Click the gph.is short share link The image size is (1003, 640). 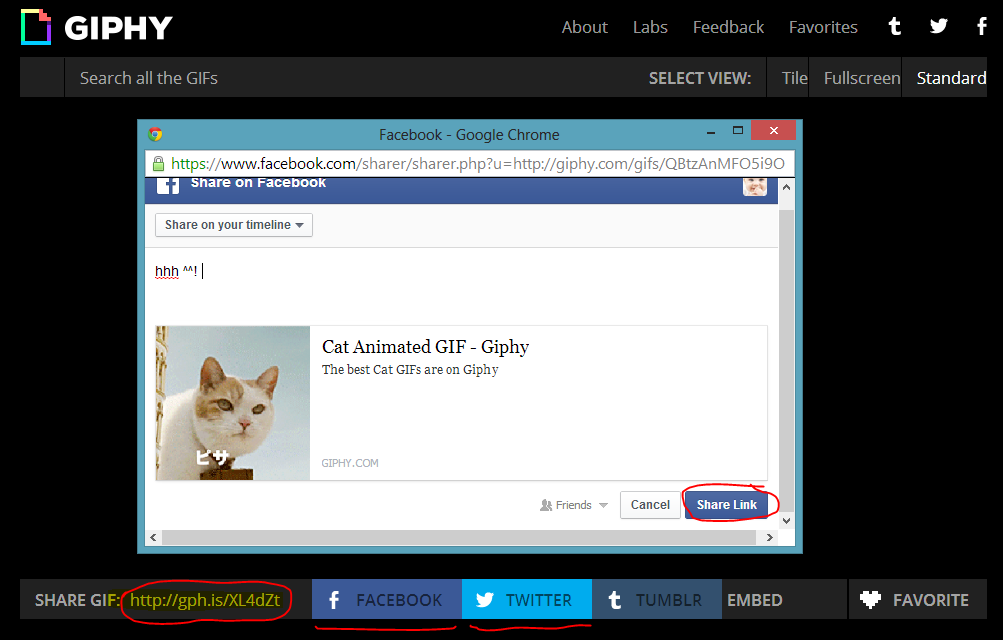pyautogui.click(x=205, y=600)
